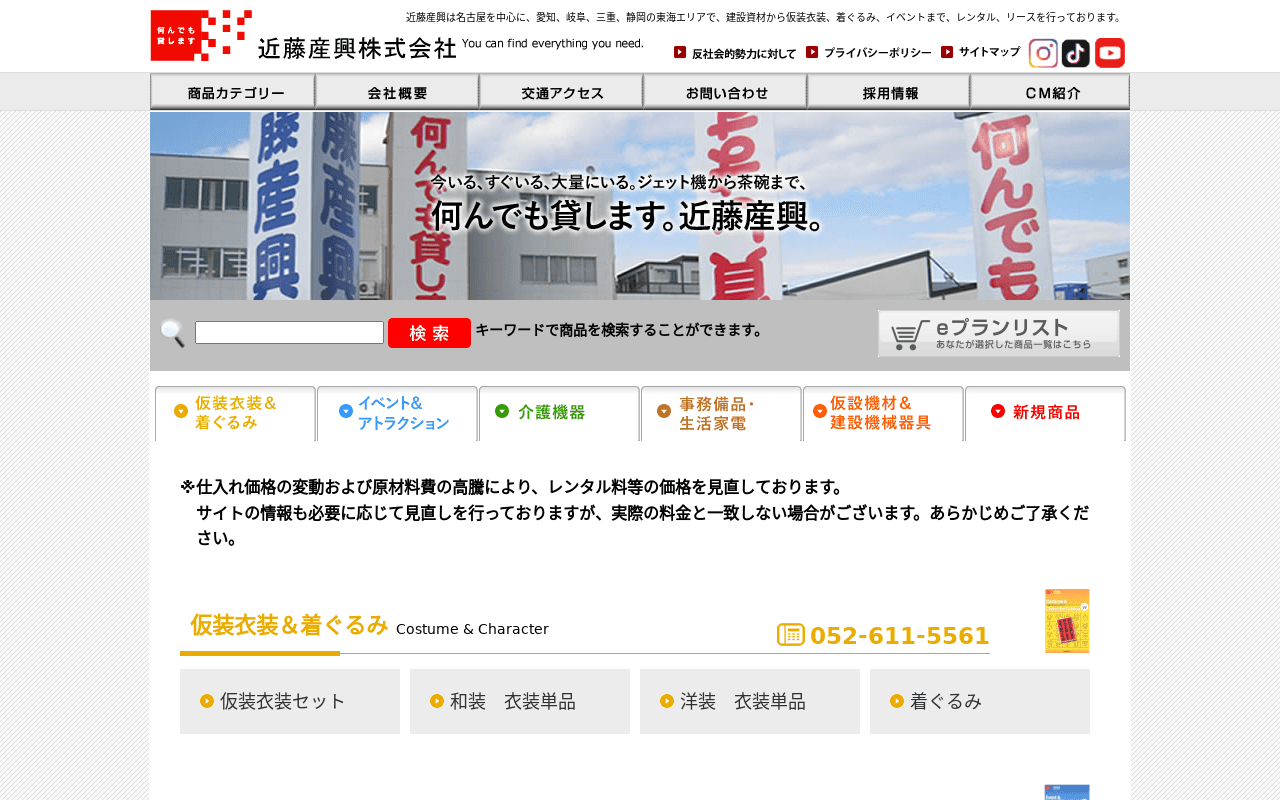Screen dimensions: 1280x800
Task: Open 採用情報 menu item
Action: 889,92
